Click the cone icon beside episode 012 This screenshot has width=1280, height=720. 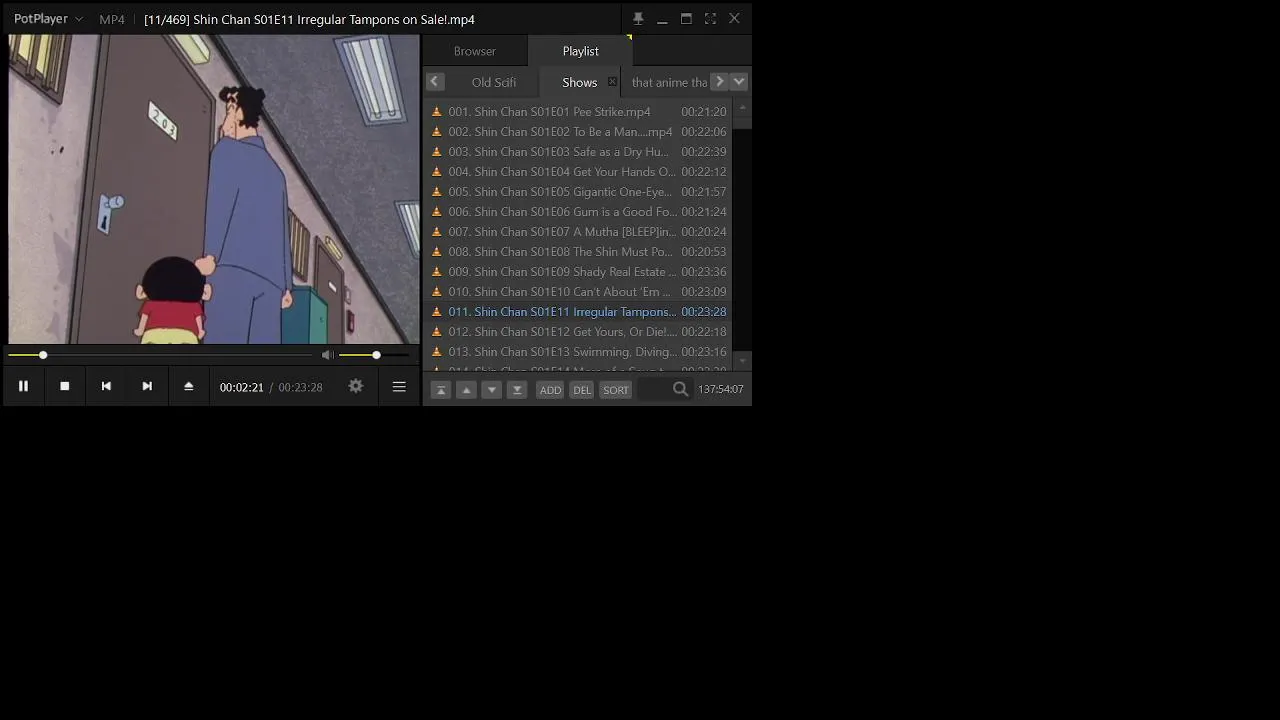[436, 332]
